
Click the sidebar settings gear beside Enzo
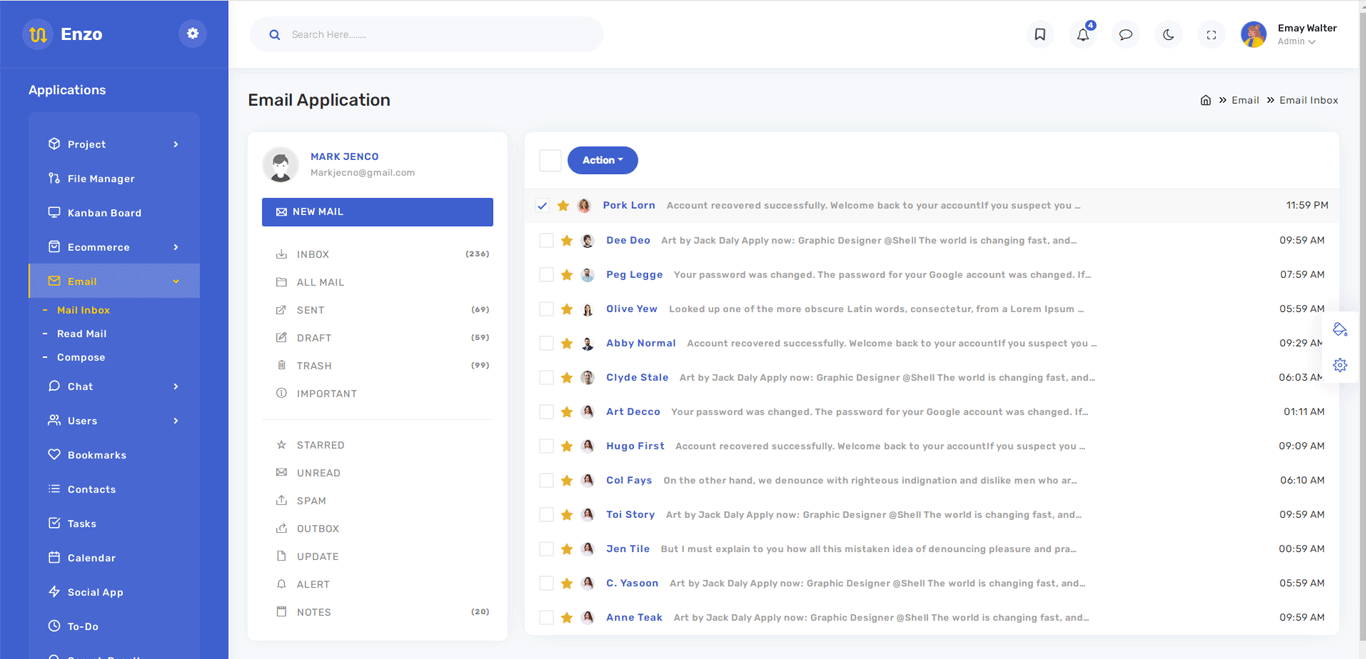point(192,34)
